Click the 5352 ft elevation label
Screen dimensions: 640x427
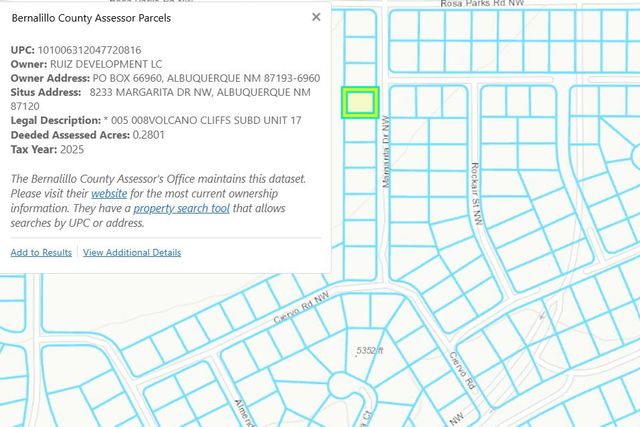(369, 351)
